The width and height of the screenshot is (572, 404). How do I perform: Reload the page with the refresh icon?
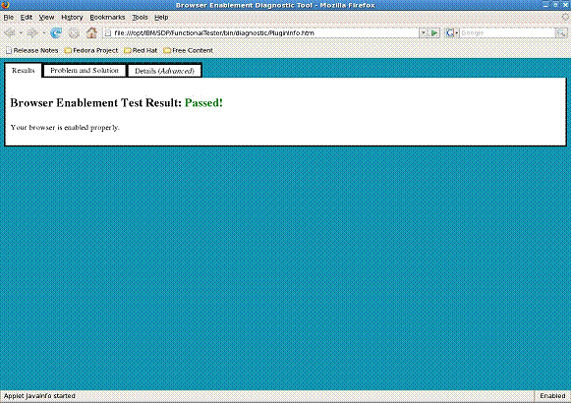(56, 33)
